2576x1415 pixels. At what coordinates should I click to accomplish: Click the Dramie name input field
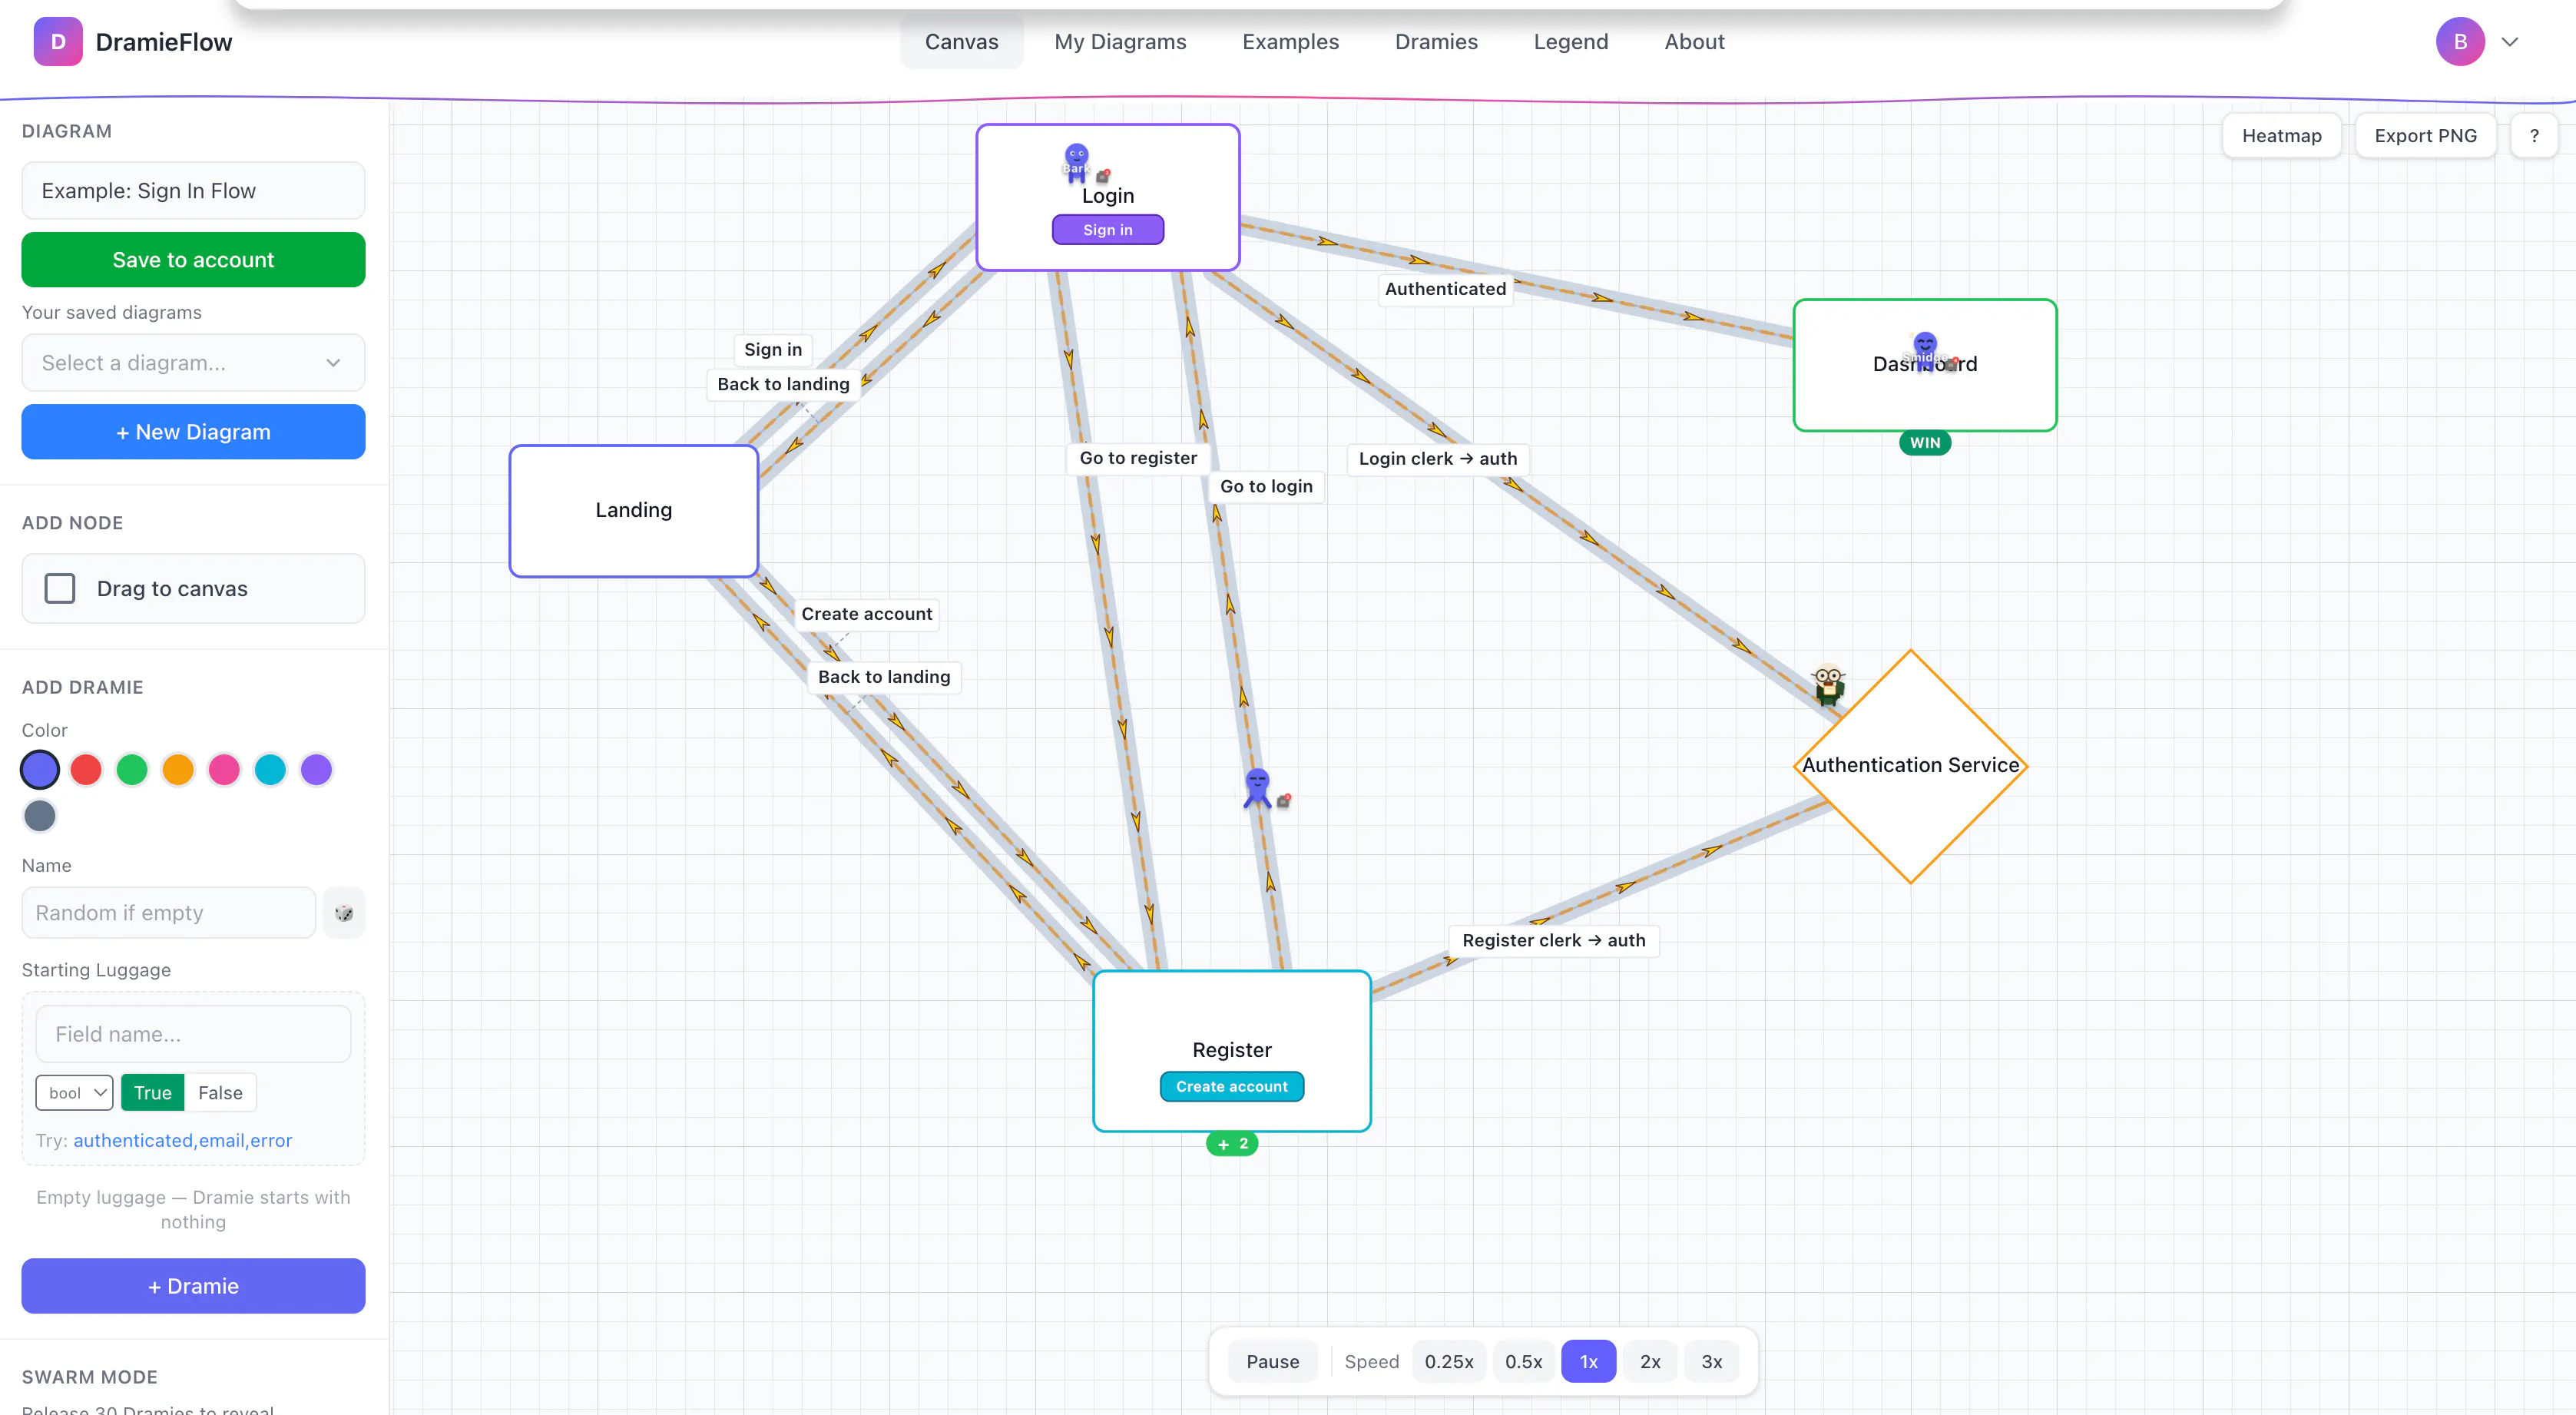pos(168,912)
